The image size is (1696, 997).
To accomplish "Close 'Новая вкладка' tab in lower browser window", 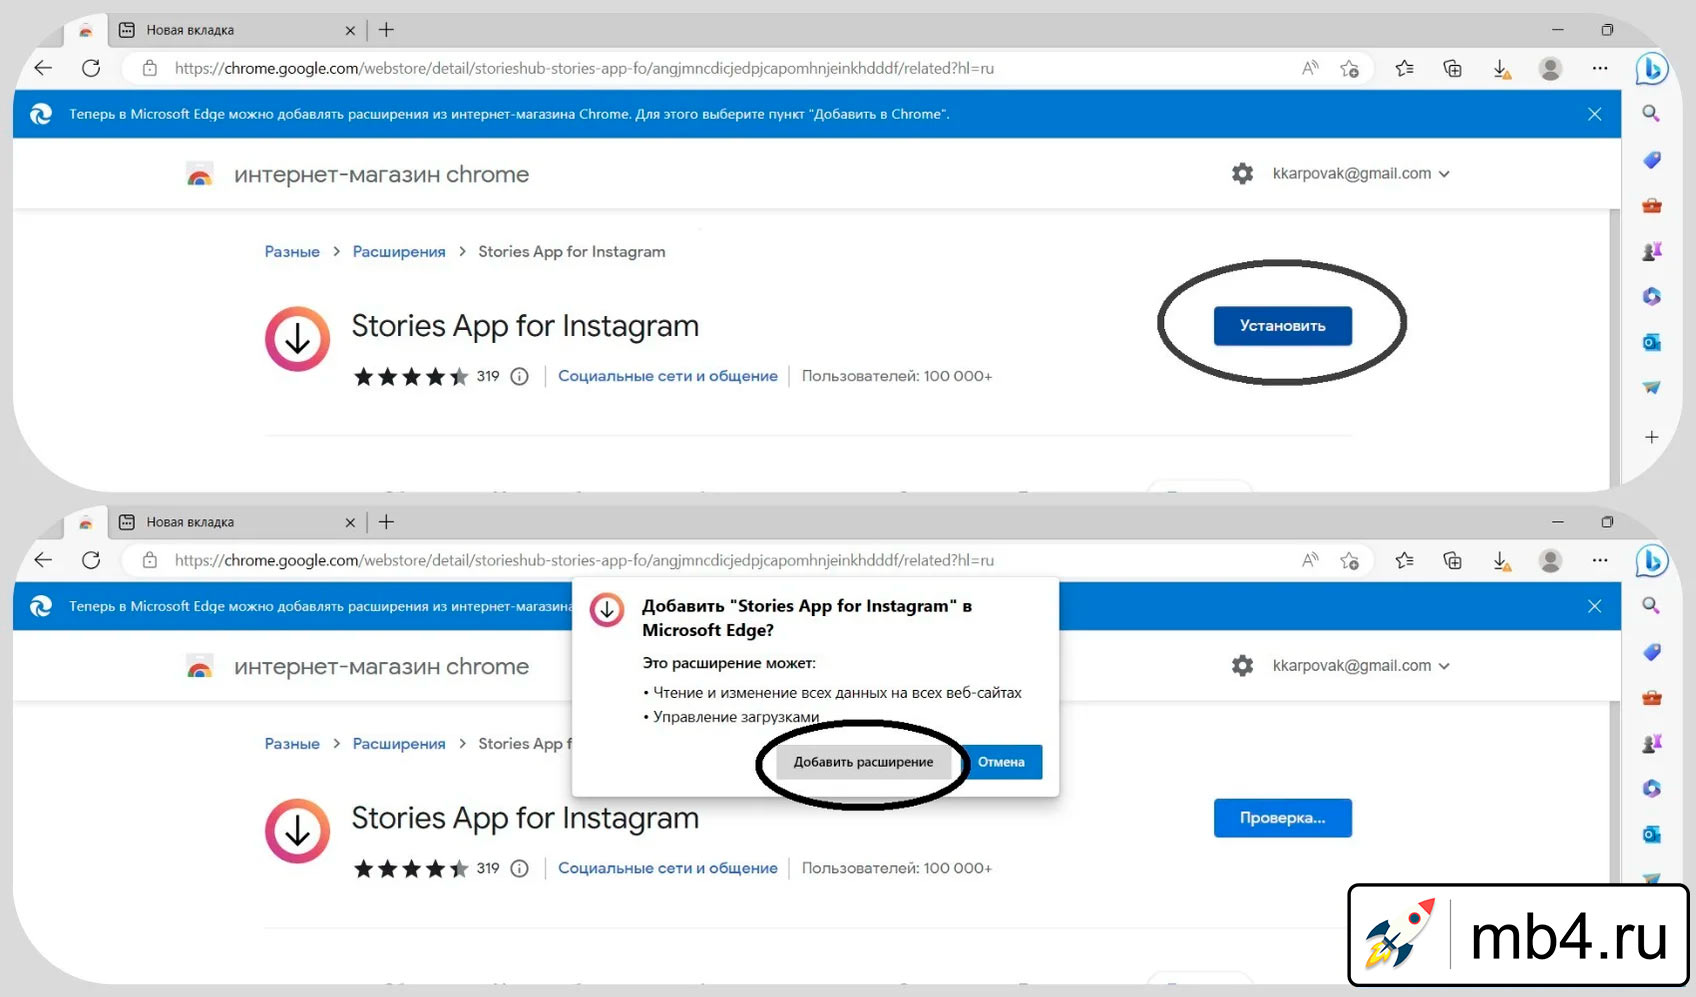I will point(350,522).
